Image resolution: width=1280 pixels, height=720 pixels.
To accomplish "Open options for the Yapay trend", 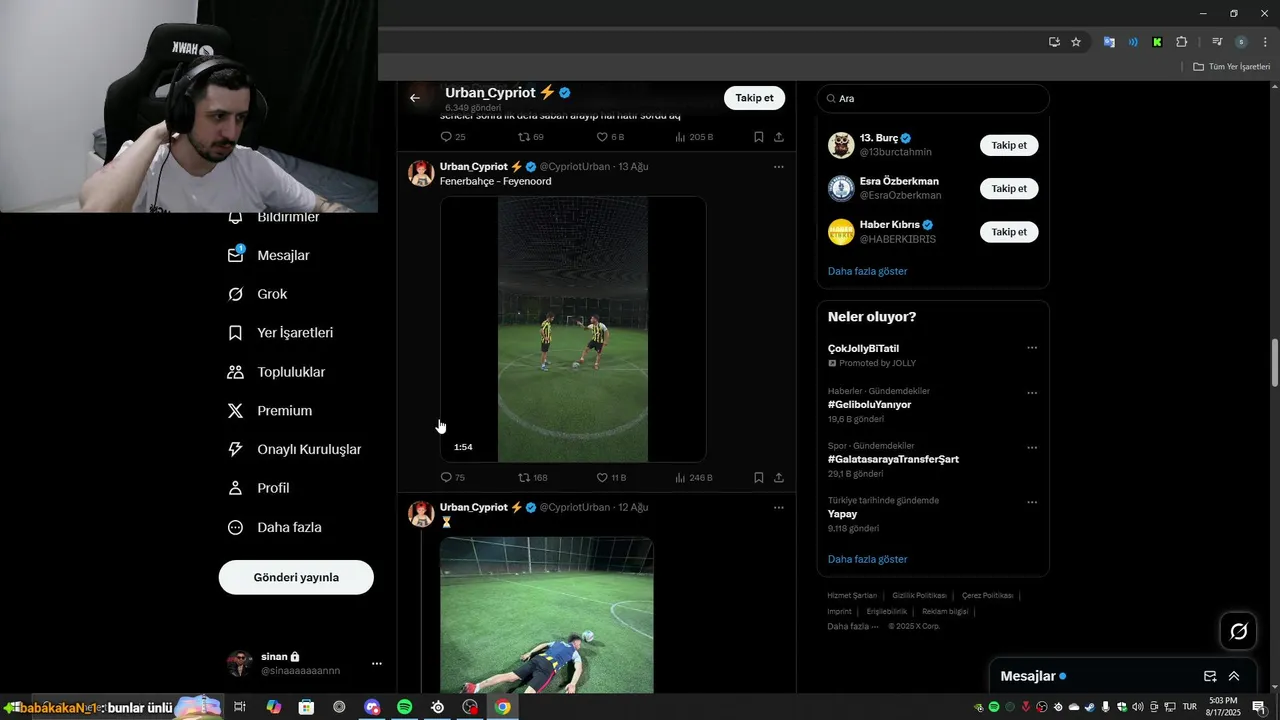I will point(1032,502).
